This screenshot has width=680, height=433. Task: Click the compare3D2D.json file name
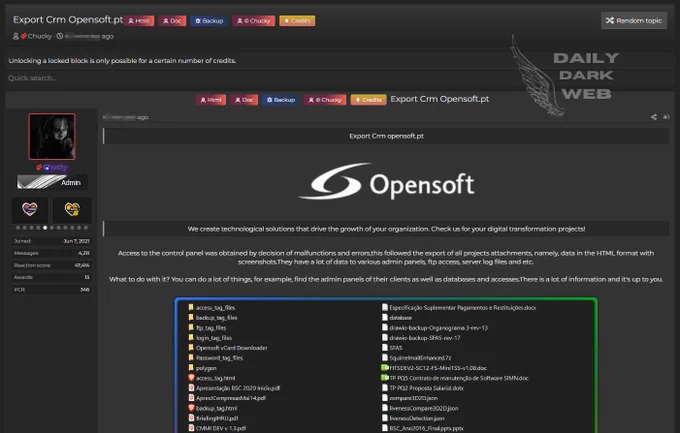pos(413,398)
